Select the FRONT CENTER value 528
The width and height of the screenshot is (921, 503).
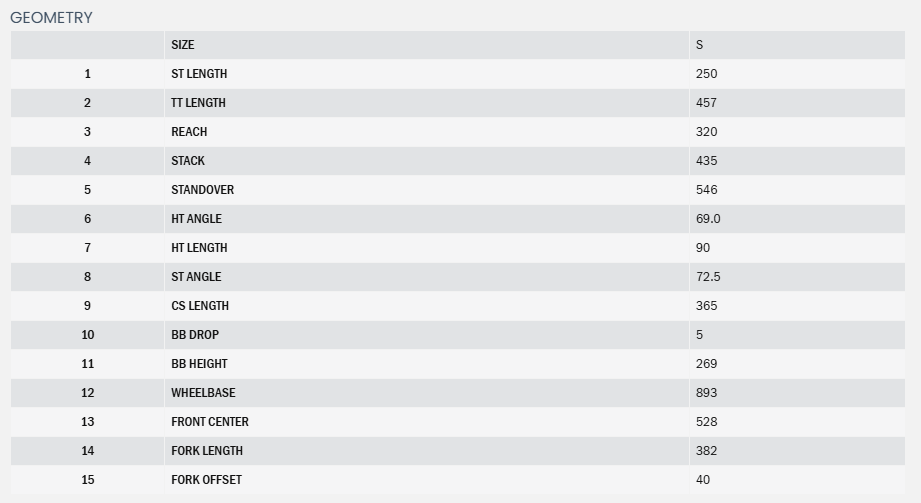pos(706,422)
